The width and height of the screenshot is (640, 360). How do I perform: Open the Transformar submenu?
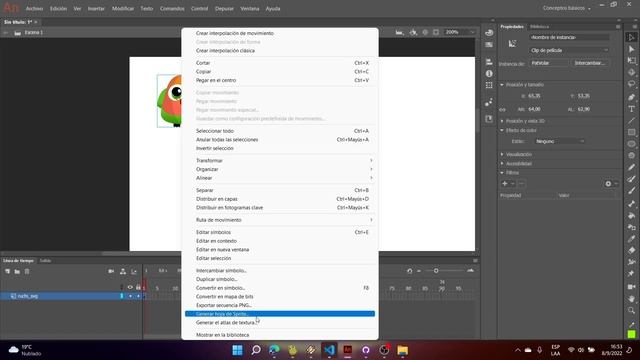click(280, 160)
